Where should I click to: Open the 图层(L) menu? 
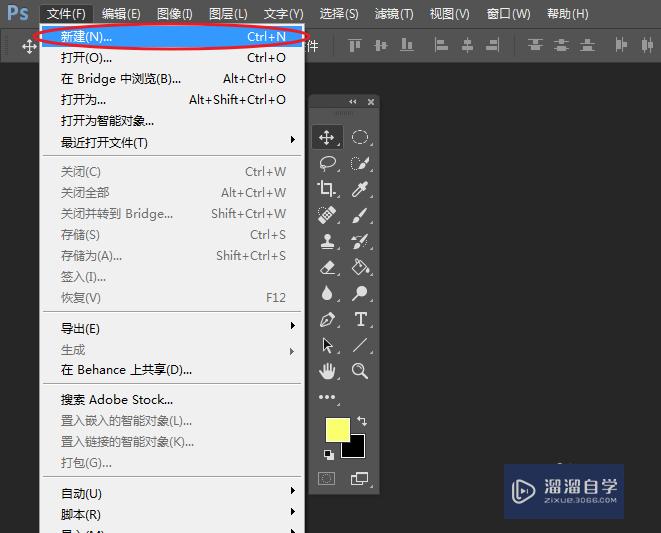pos(228,14)
